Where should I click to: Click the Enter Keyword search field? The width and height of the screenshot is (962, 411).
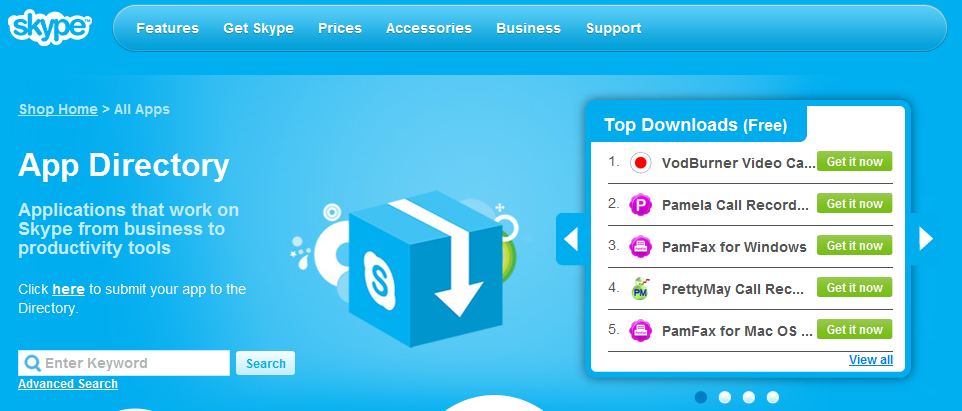pyautogui.click(x=124, y=363)
